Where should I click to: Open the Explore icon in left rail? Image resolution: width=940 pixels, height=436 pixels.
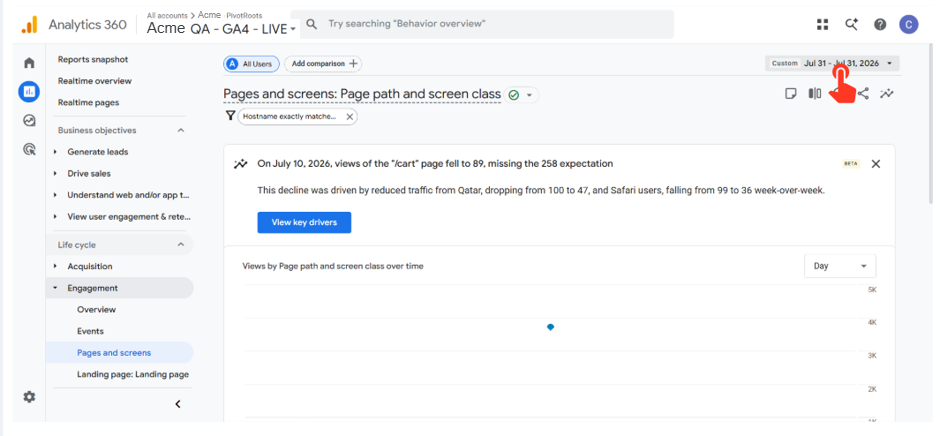click(x=29, y=121)
